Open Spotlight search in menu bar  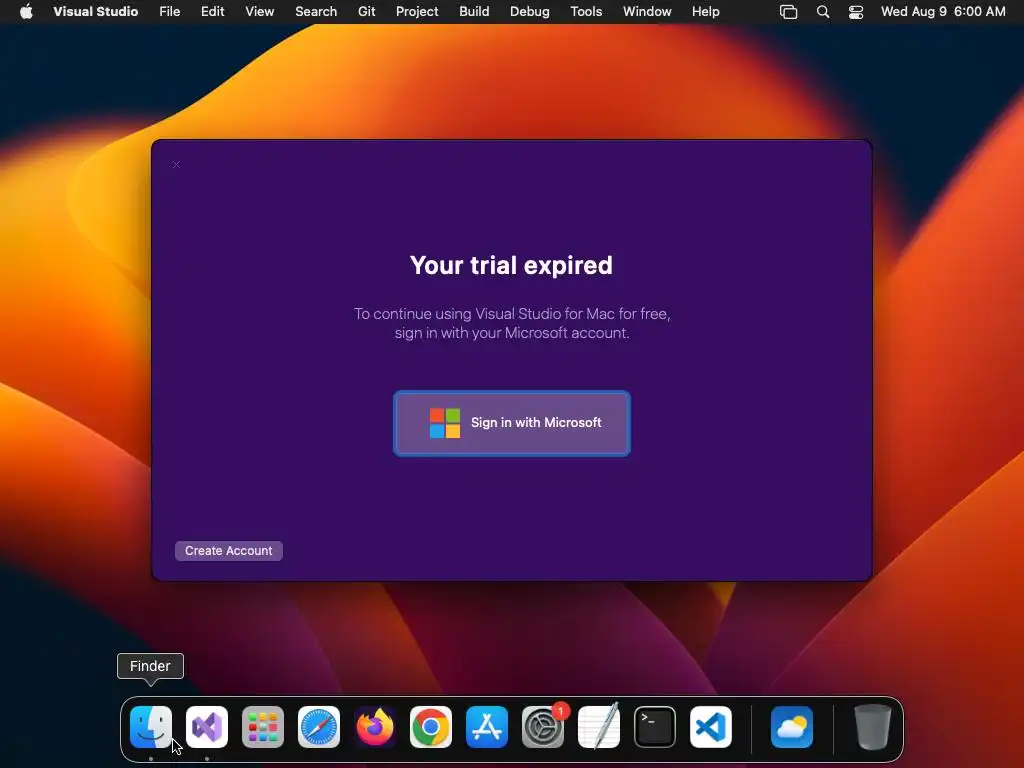(823, 12)
